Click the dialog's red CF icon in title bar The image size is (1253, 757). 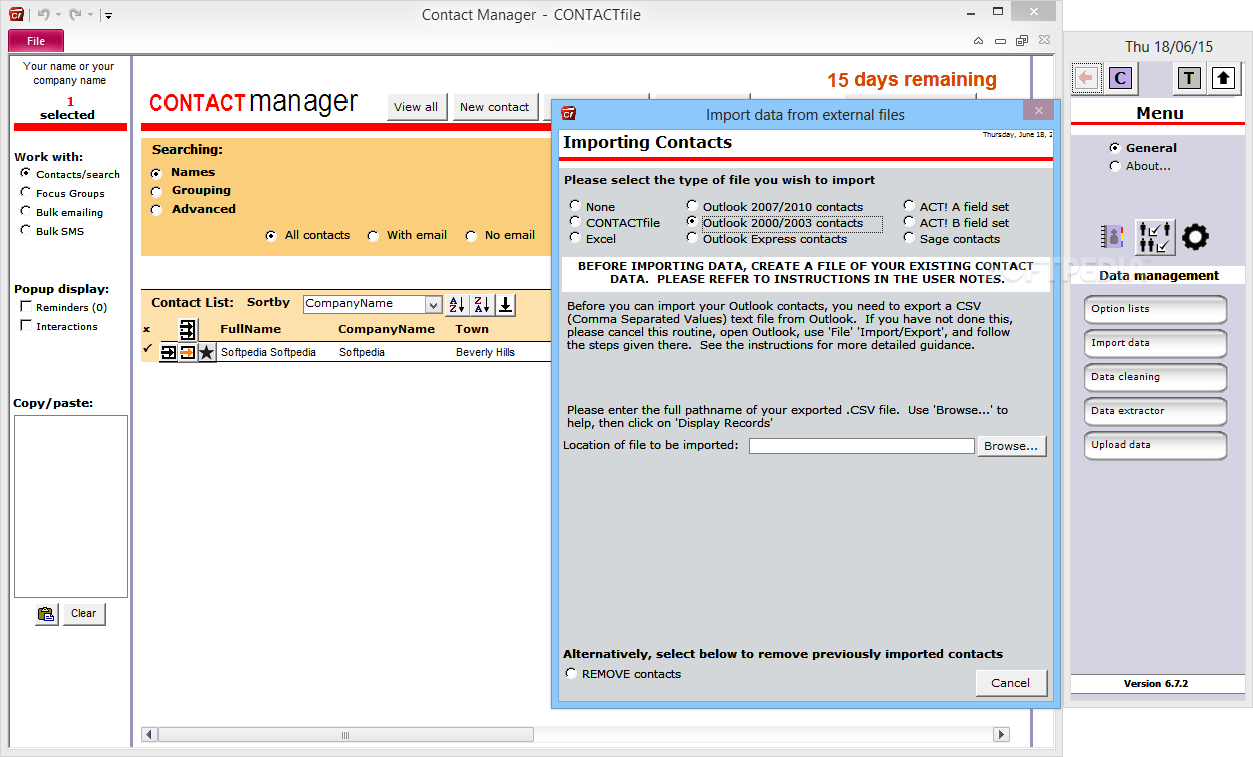(569, 113)
